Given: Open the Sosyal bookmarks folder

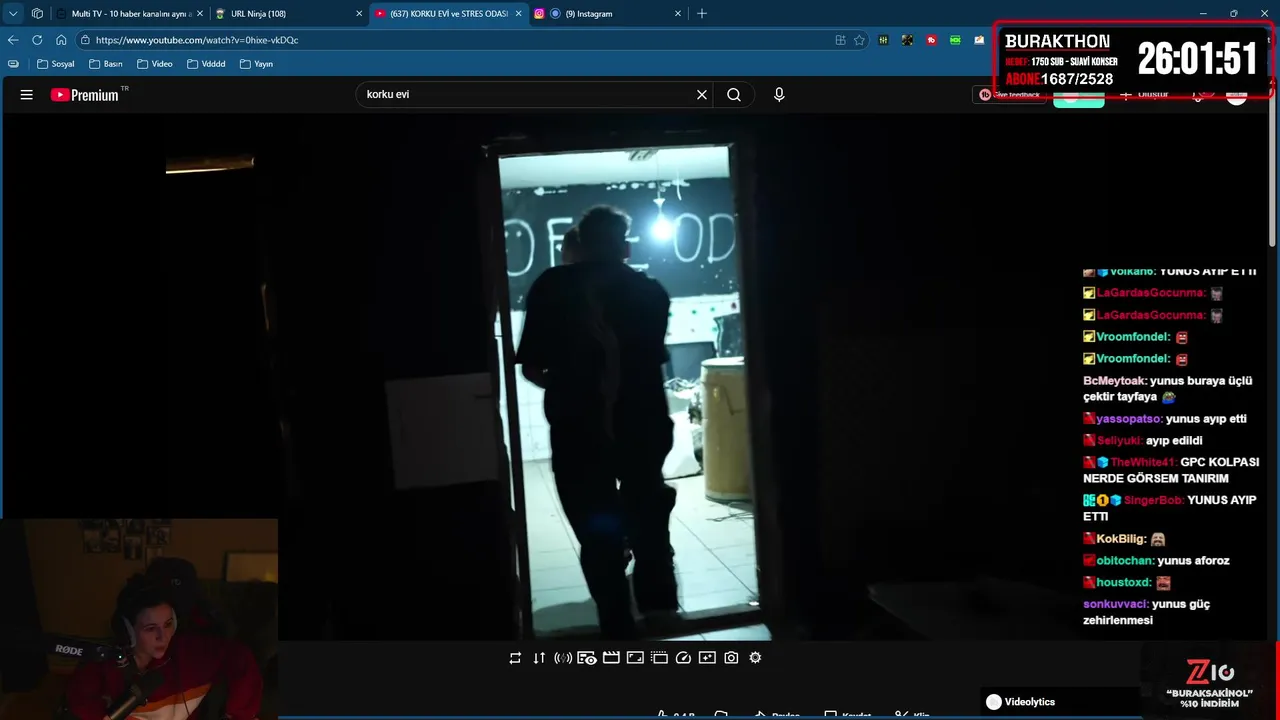Looking at the screenshot, I should (54, 64).
